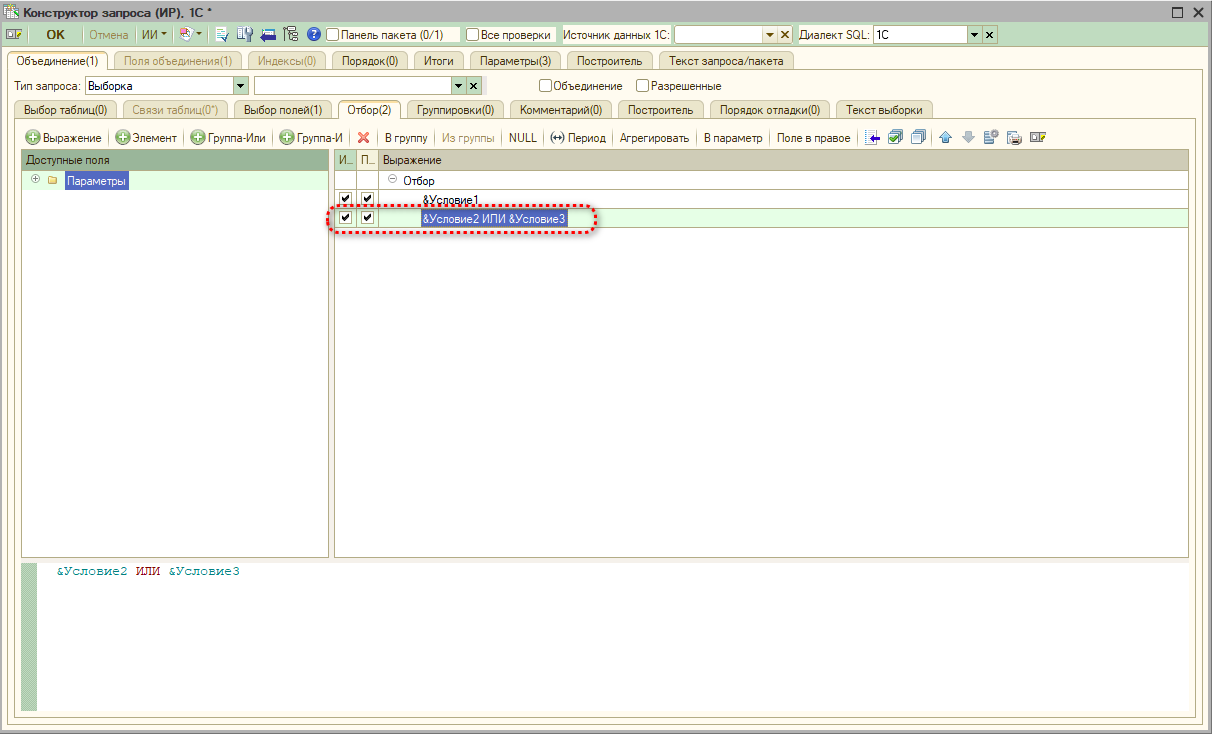Switch to the Группировки(0) tab

point(455,110)
